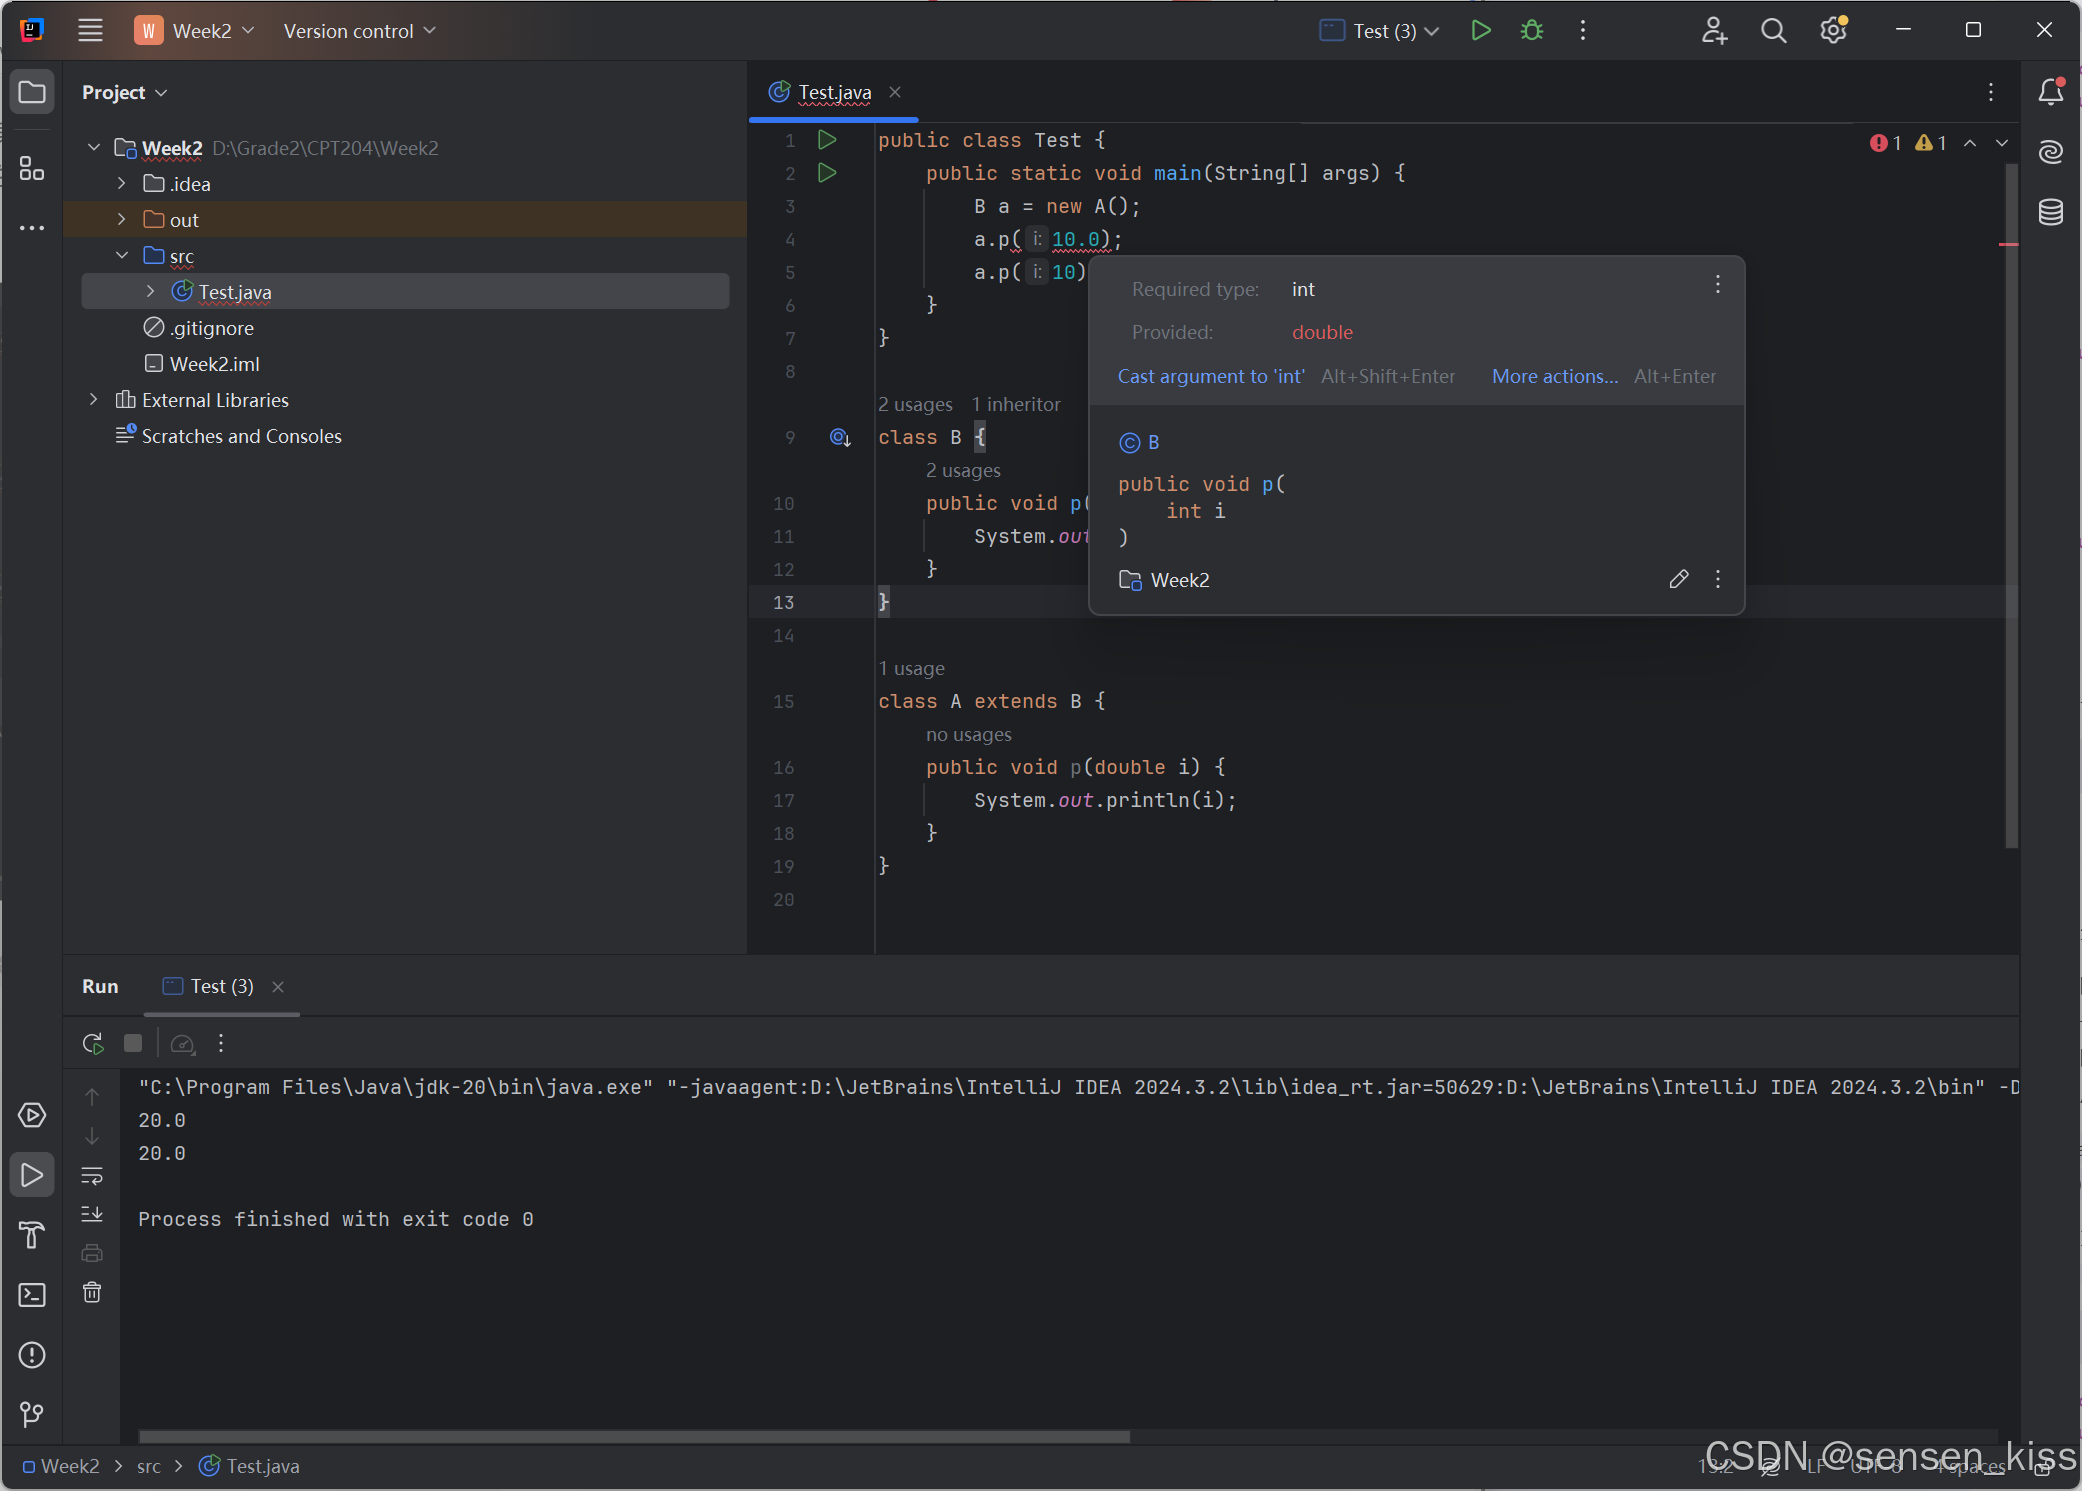Image resolution: width=2082 pixels, height=1491 pixels.
Task: Click Cast argument to 'int' quick fix
Action: tap(1211, 376)
